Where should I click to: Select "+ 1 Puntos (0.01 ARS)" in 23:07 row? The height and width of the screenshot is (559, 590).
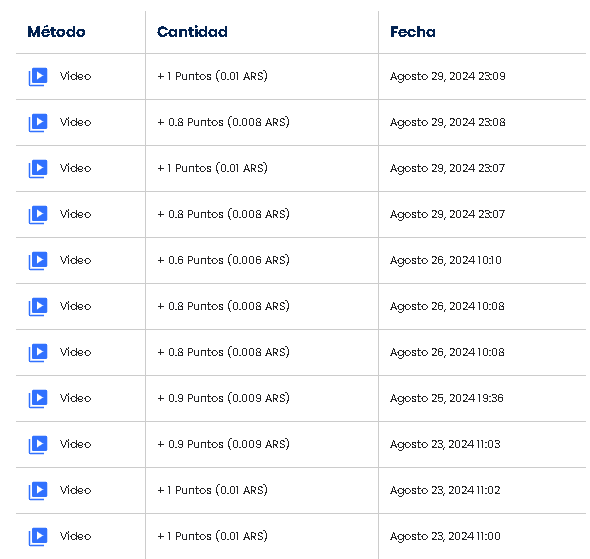[x=213, y=168]
